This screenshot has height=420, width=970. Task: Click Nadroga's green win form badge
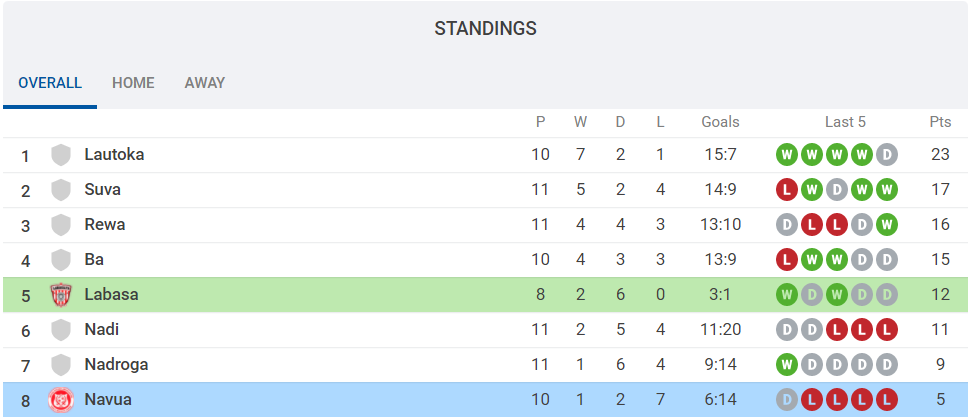[x=787, y=365]
